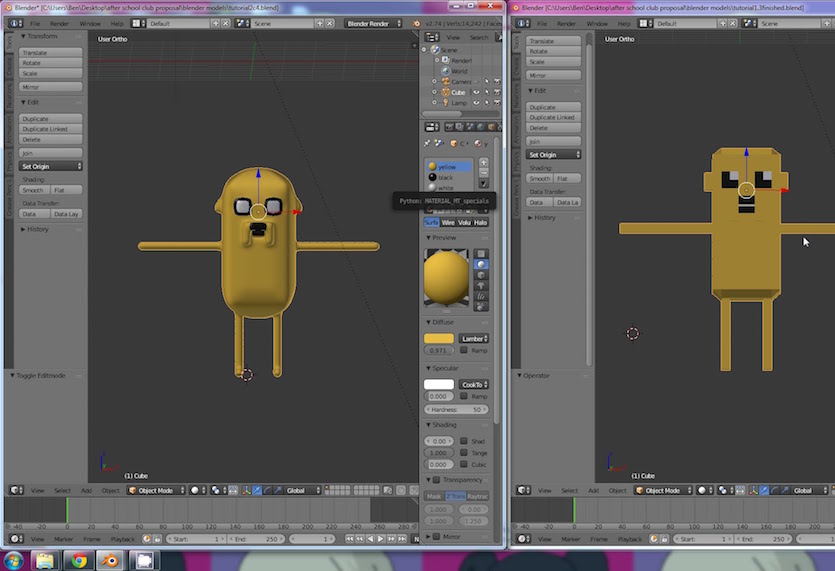Select the black material slot

(448, 177)
